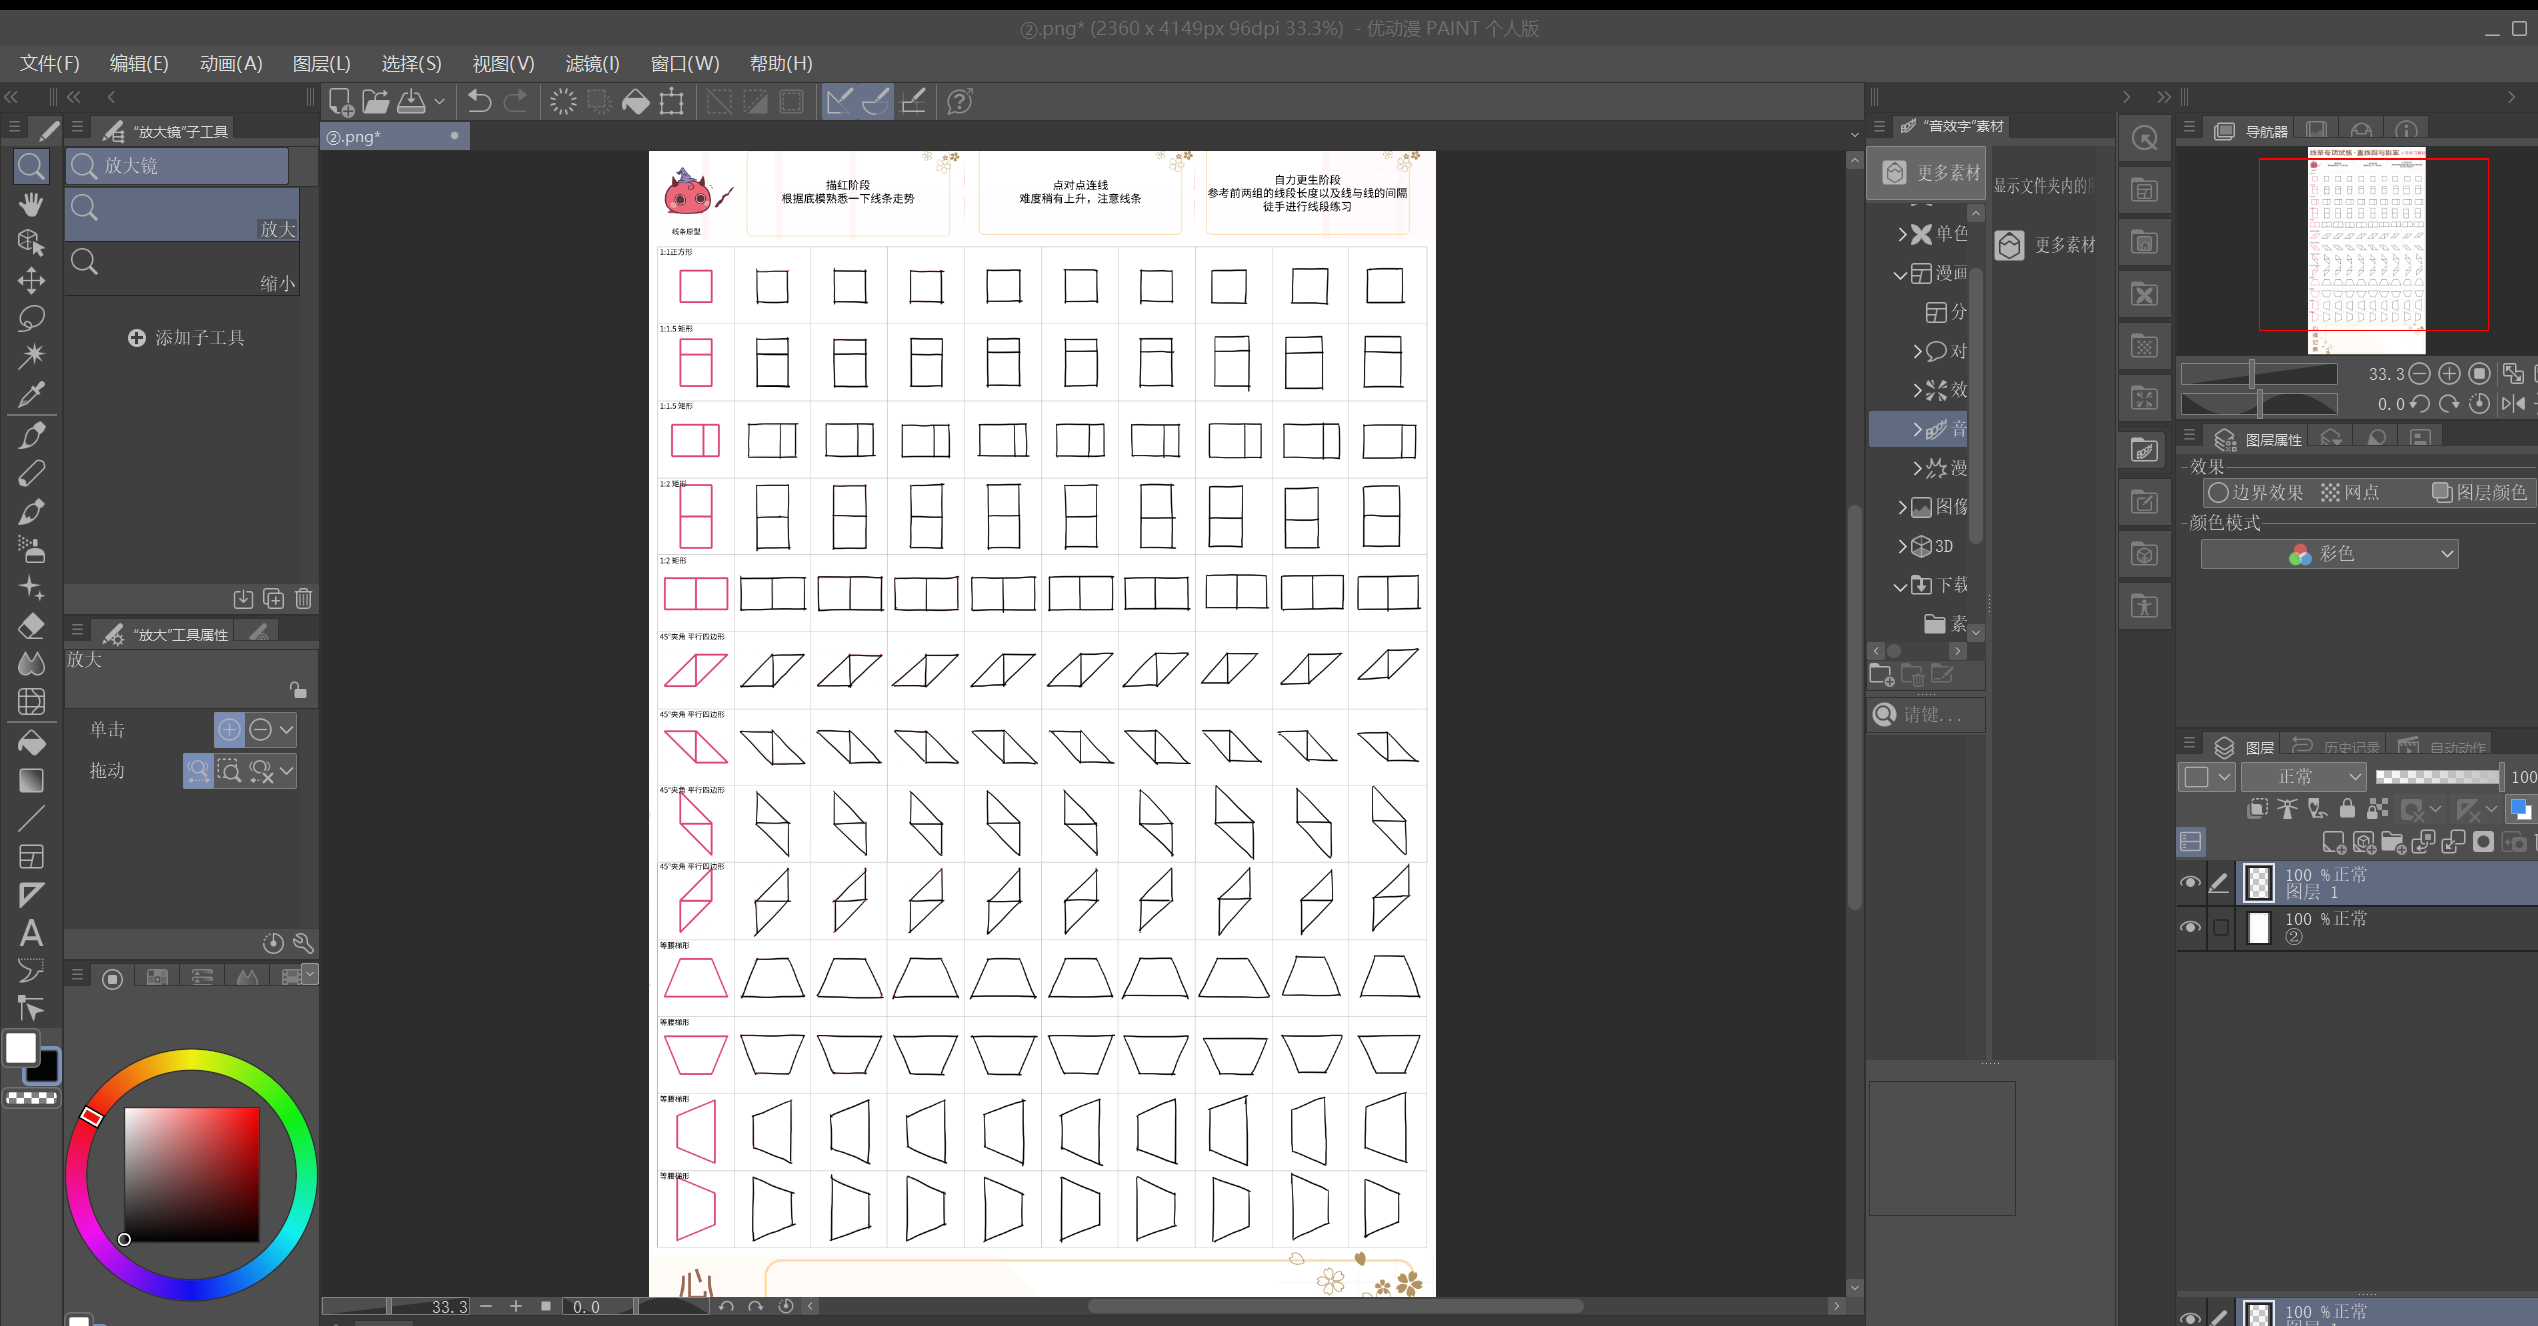Open the 图层(L) menu
Screen dimensions: 2538x1326
coord(321,64)
